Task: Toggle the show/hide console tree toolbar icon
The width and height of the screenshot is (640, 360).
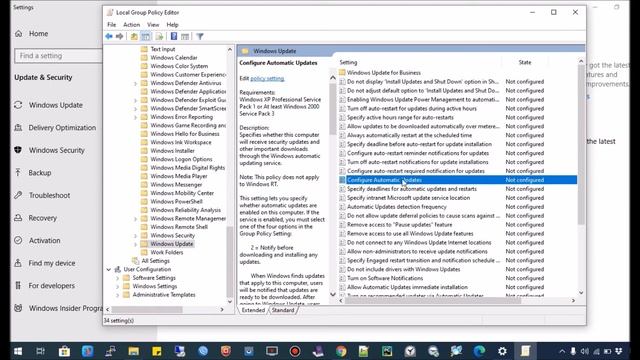Action: 146,36
